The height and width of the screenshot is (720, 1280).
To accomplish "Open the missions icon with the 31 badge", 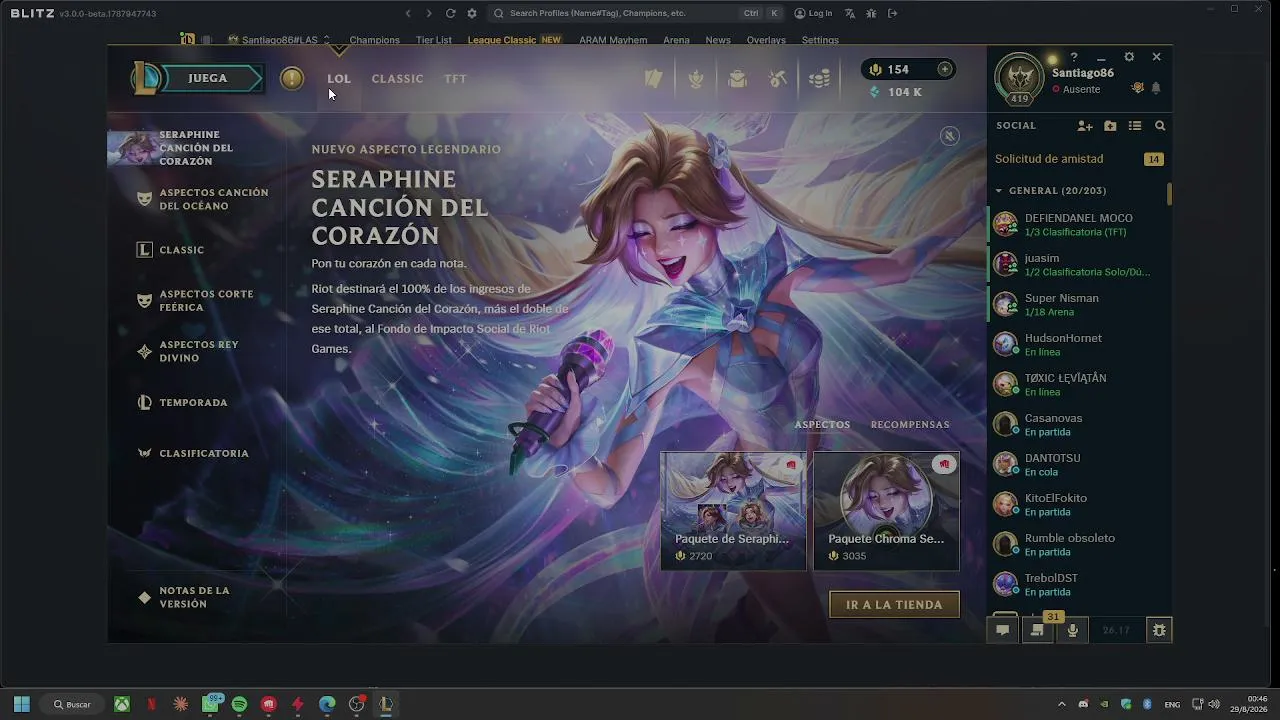I will click(x=1037, y=630).
